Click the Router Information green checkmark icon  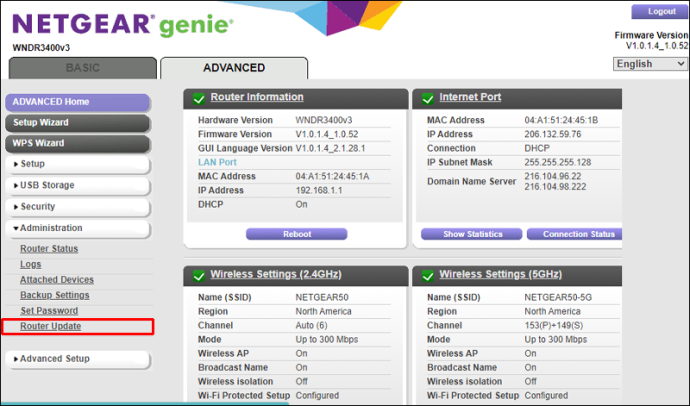pos(199,99)
